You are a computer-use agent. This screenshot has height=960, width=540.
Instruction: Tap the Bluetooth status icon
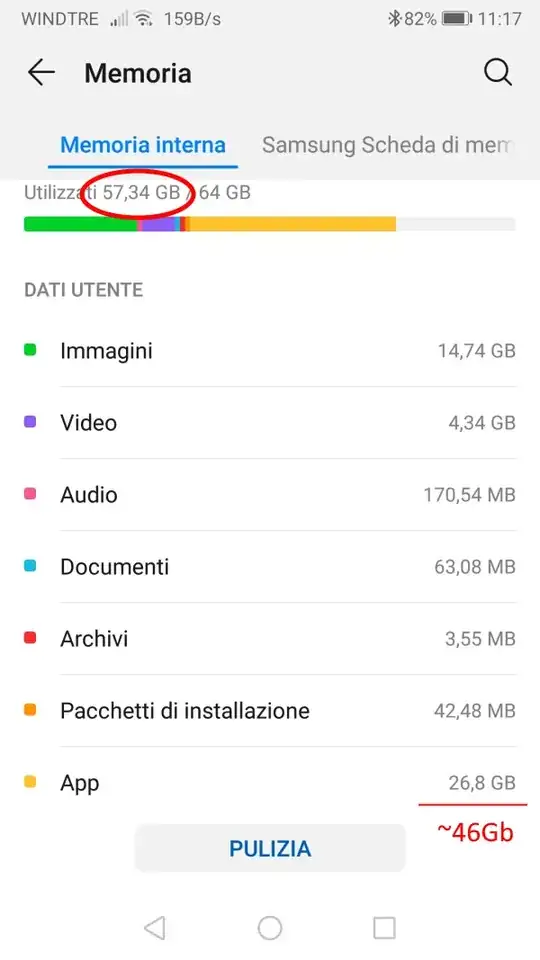tap(394, 19)
